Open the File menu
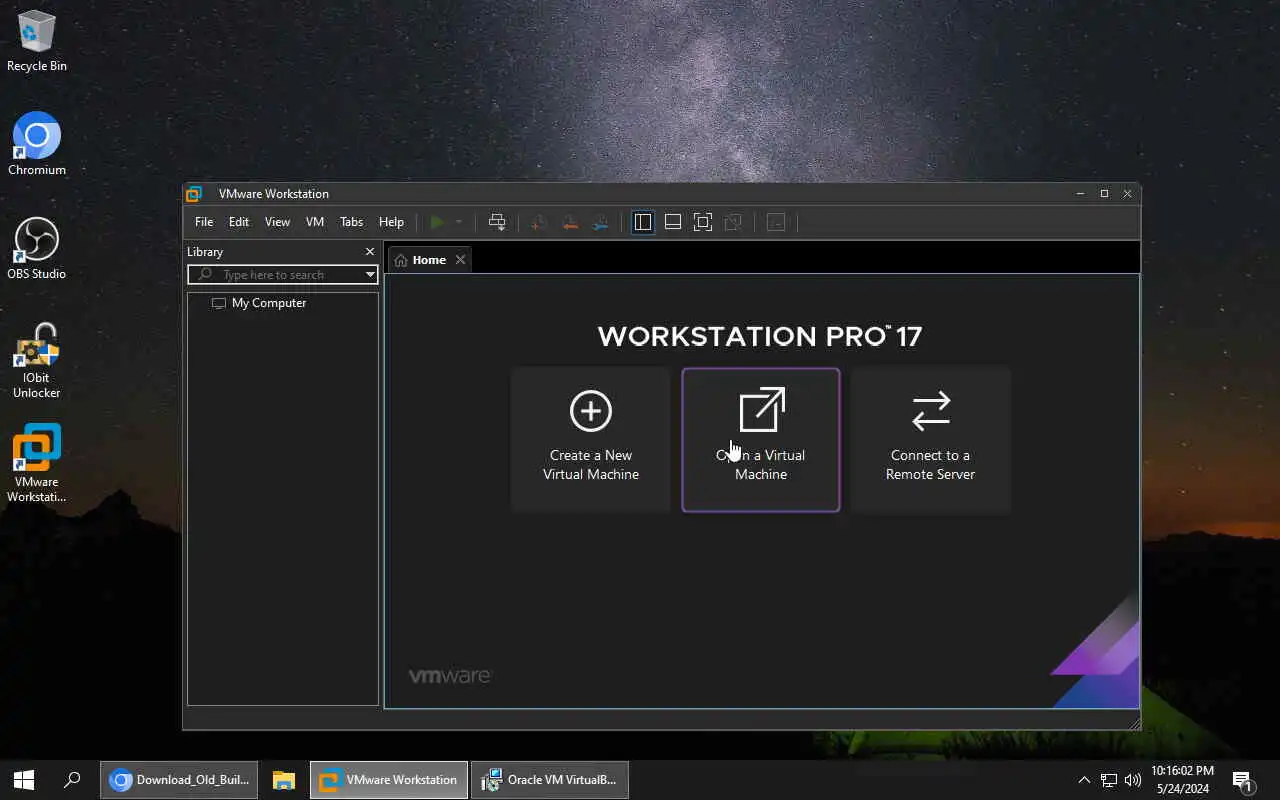The height and width of the screenshot is (800, 1280). [x=204, y=222]
